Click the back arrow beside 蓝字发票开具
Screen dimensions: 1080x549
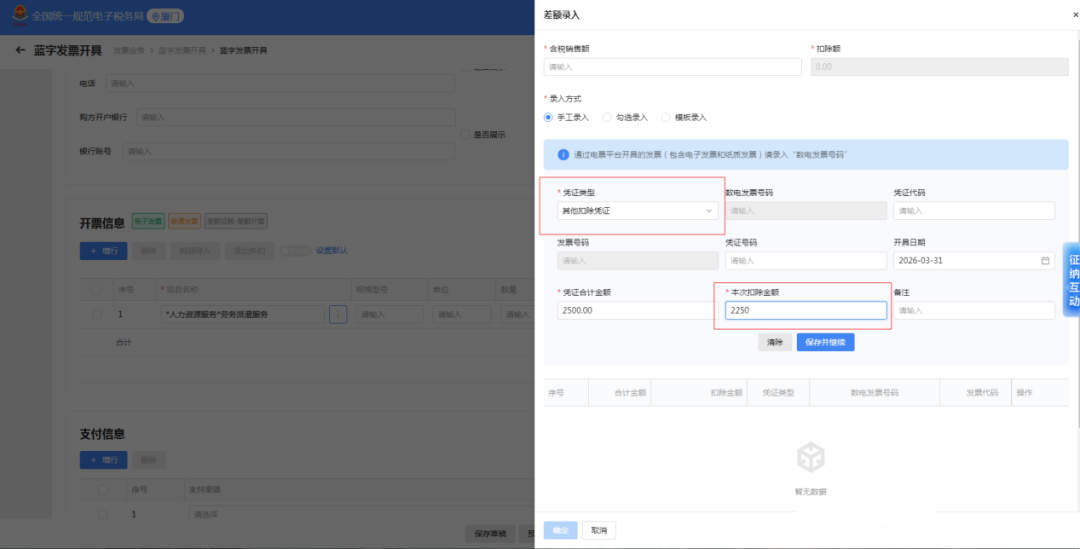(20, 50)
